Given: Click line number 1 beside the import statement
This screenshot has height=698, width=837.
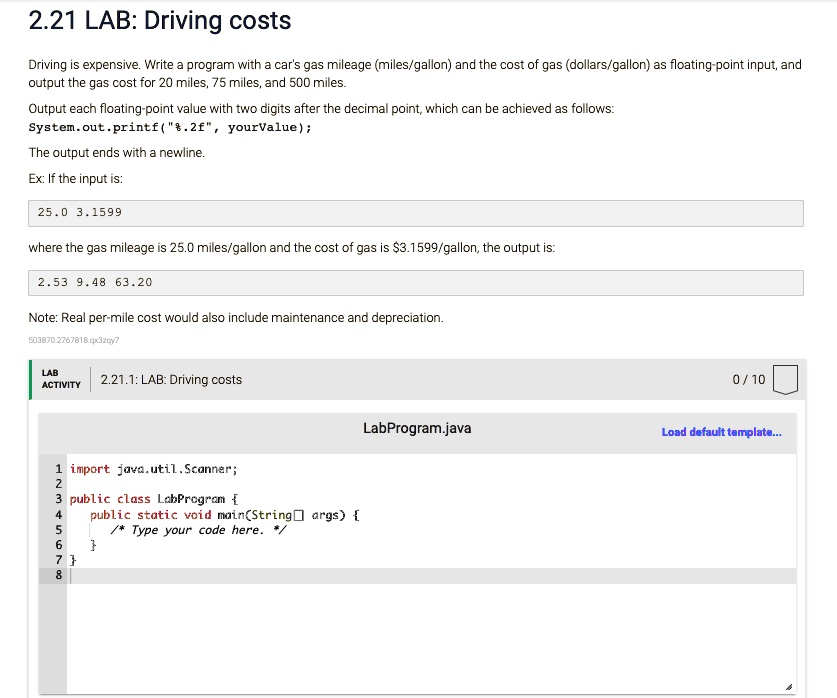Looking at the screenshot, I should pos(58,468).
